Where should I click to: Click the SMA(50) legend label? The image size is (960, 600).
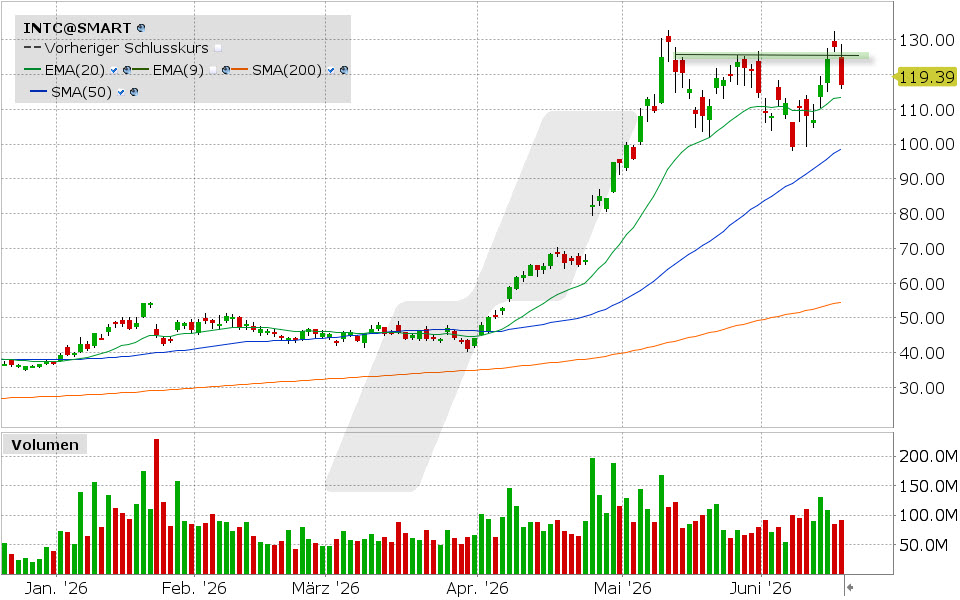point(81,92)
